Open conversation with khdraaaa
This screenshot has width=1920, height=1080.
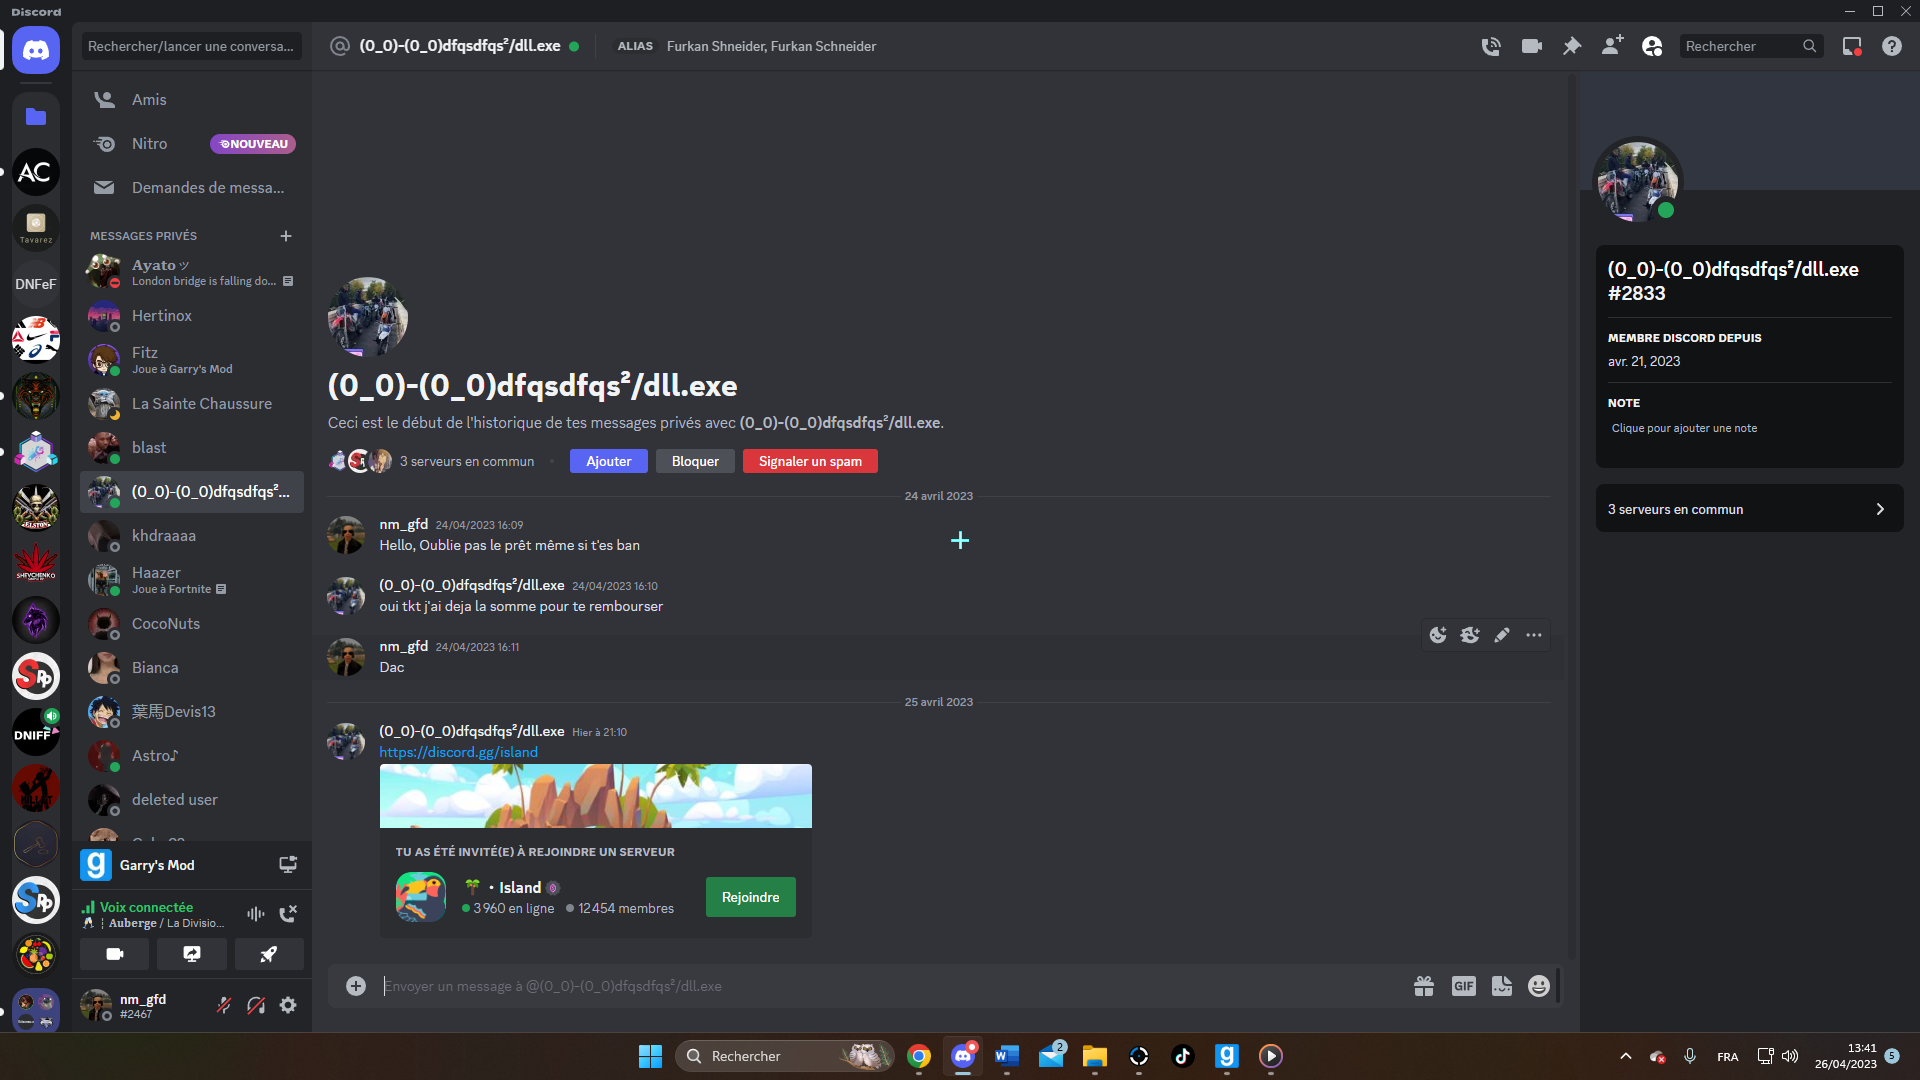192,536
